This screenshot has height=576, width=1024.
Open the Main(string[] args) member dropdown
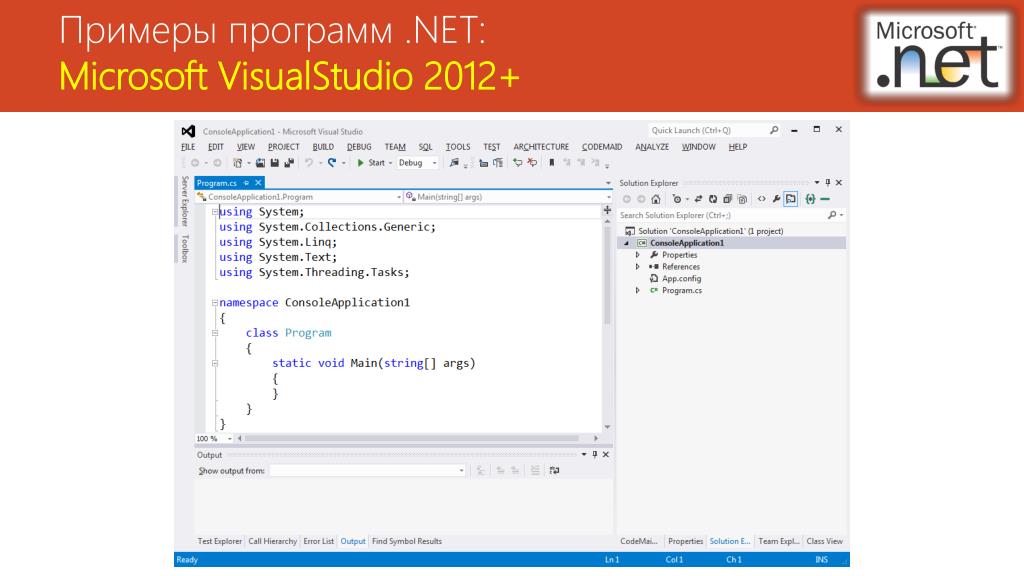(x=508, y=197)
